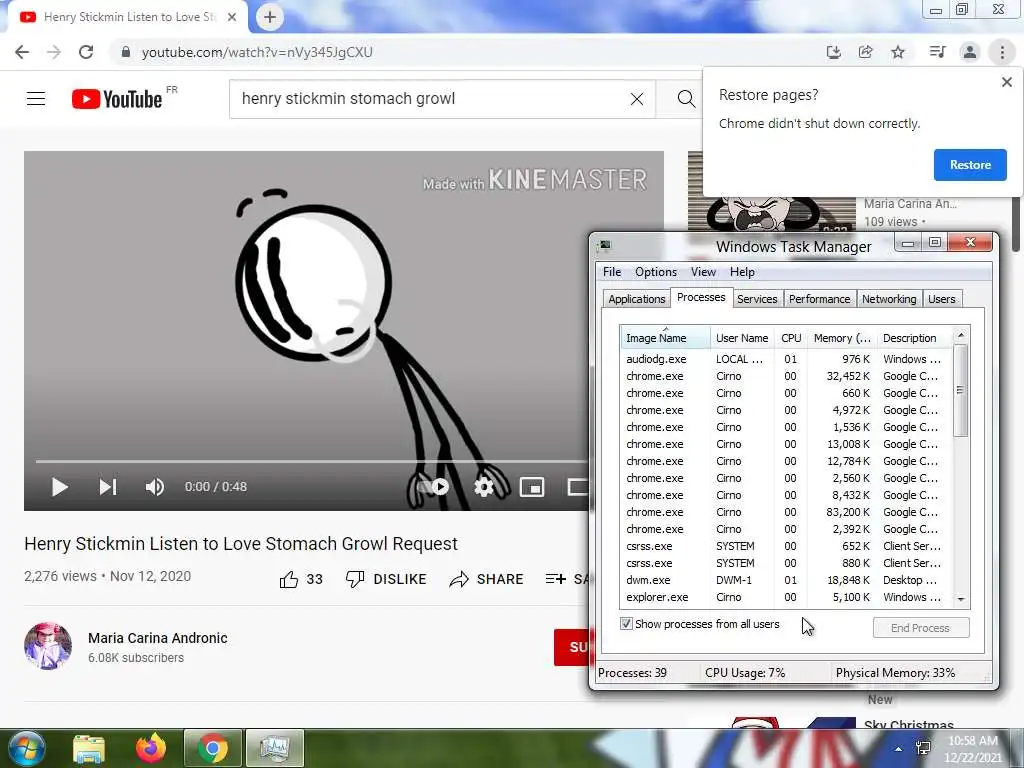Image resolution: width=1024 pixels, height=768 pixels.
Task: Clear the YouTube search box text
Action: 637,99
